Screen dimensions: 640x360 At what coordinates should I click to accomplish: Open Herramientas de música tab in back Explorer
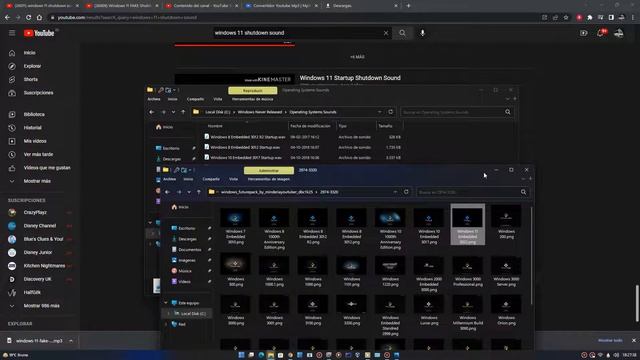tap(253, 99)
